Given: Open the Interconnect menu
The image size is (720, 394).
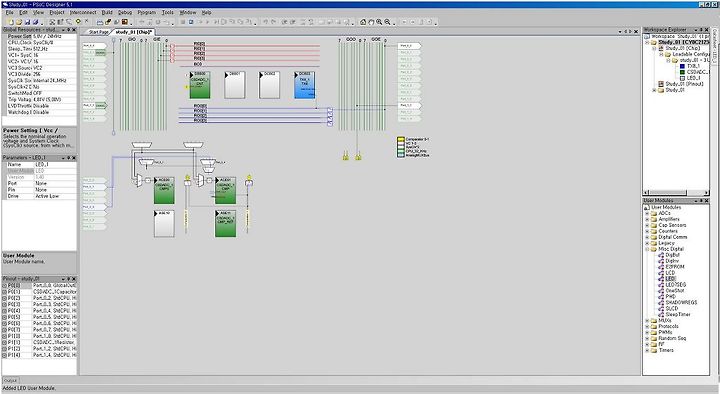Looking at the screenshot, I should 83,12.
